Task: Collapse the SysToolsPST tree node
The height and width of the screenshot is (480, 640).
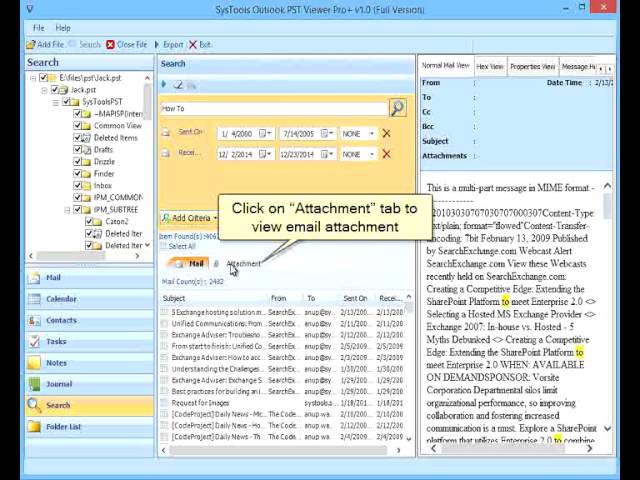Action: [56, 102]
